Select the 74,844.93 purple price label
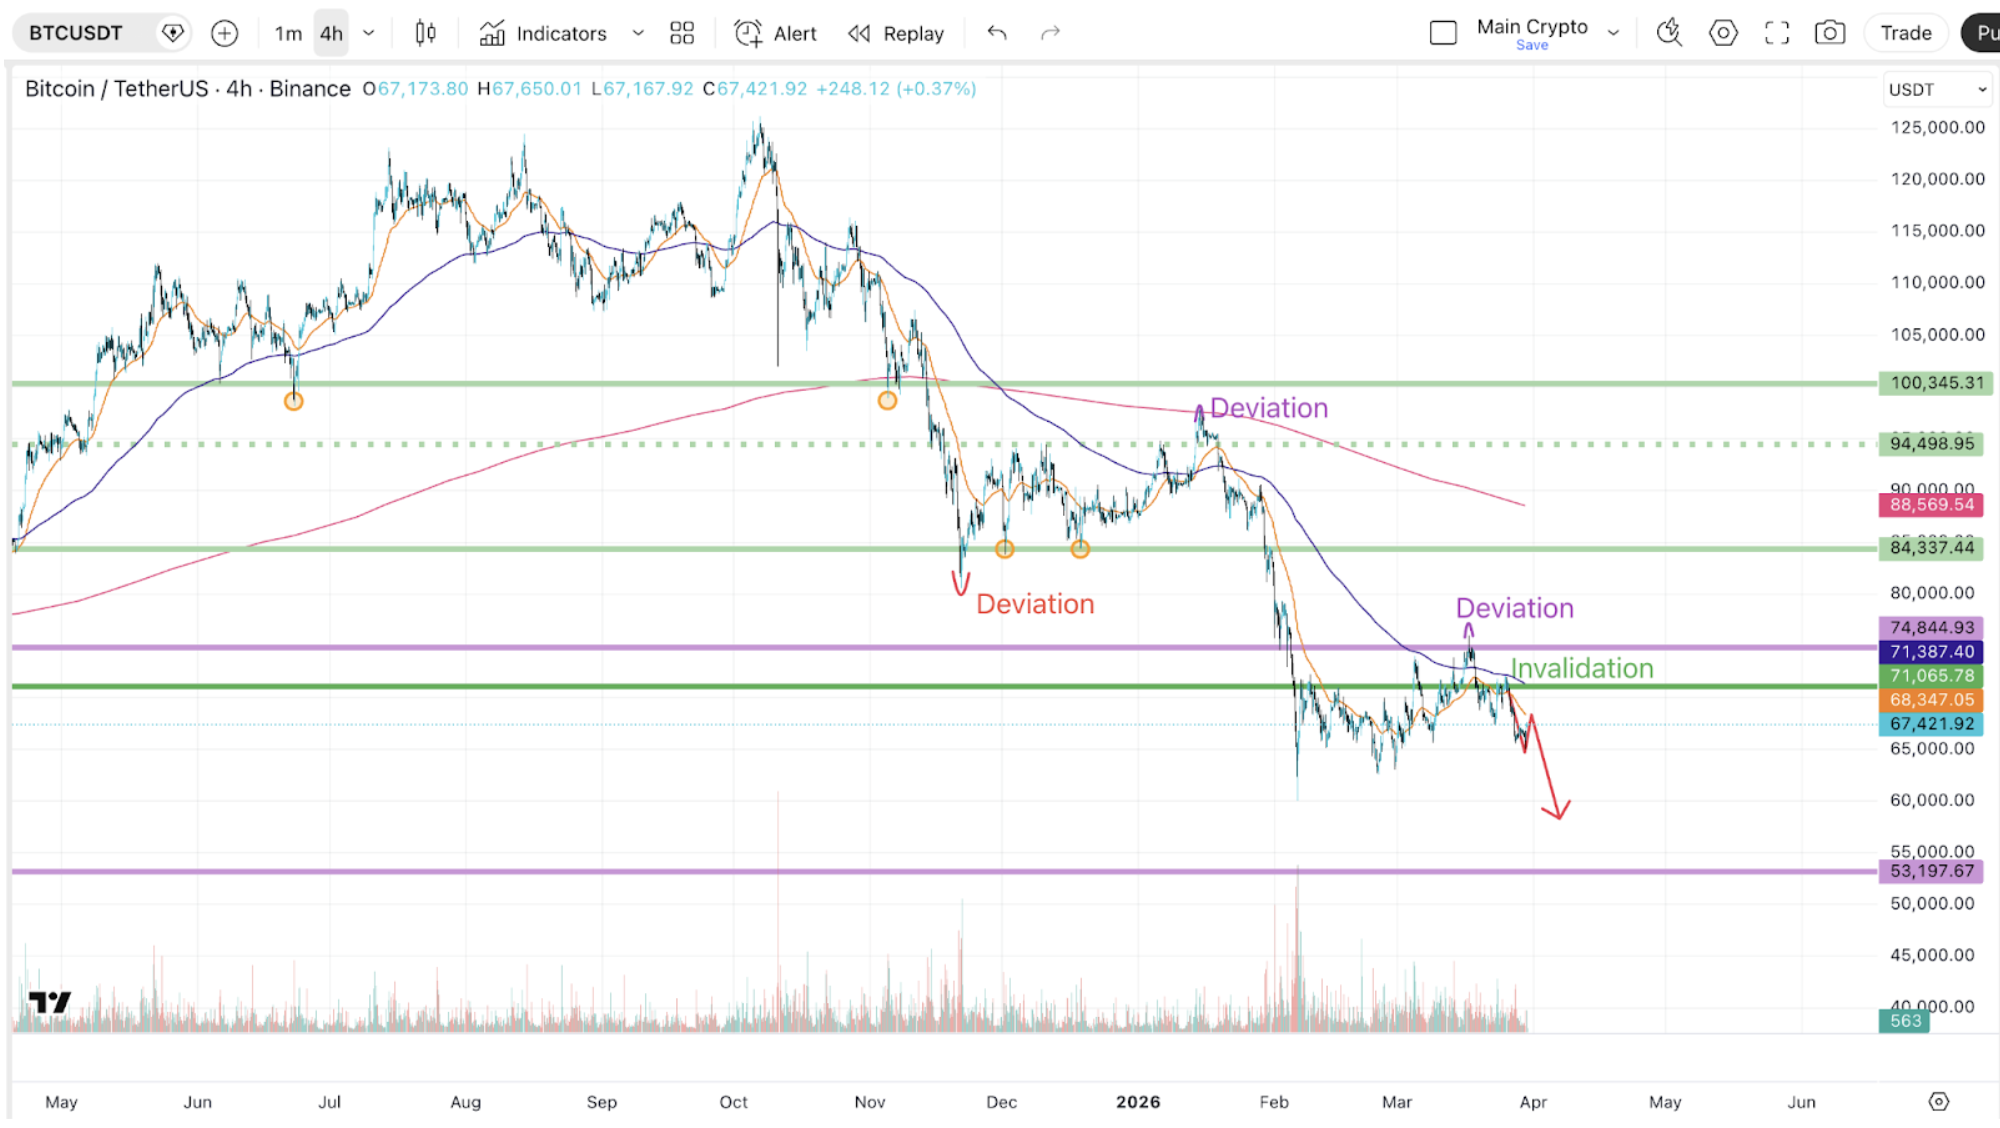 (1932, 627)
